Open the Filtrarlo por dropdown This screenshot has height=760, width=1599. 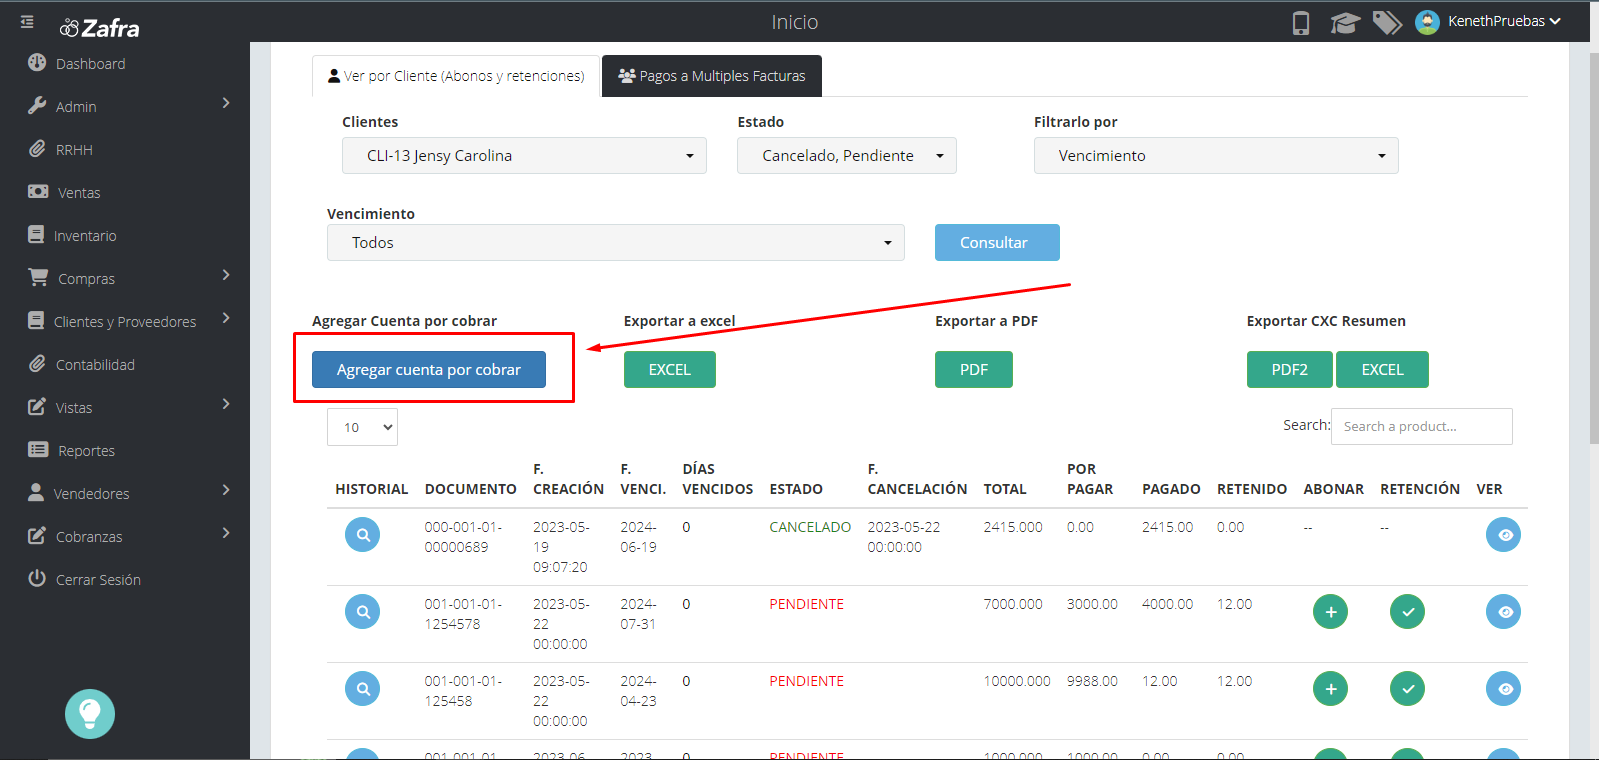[1216, 156]
